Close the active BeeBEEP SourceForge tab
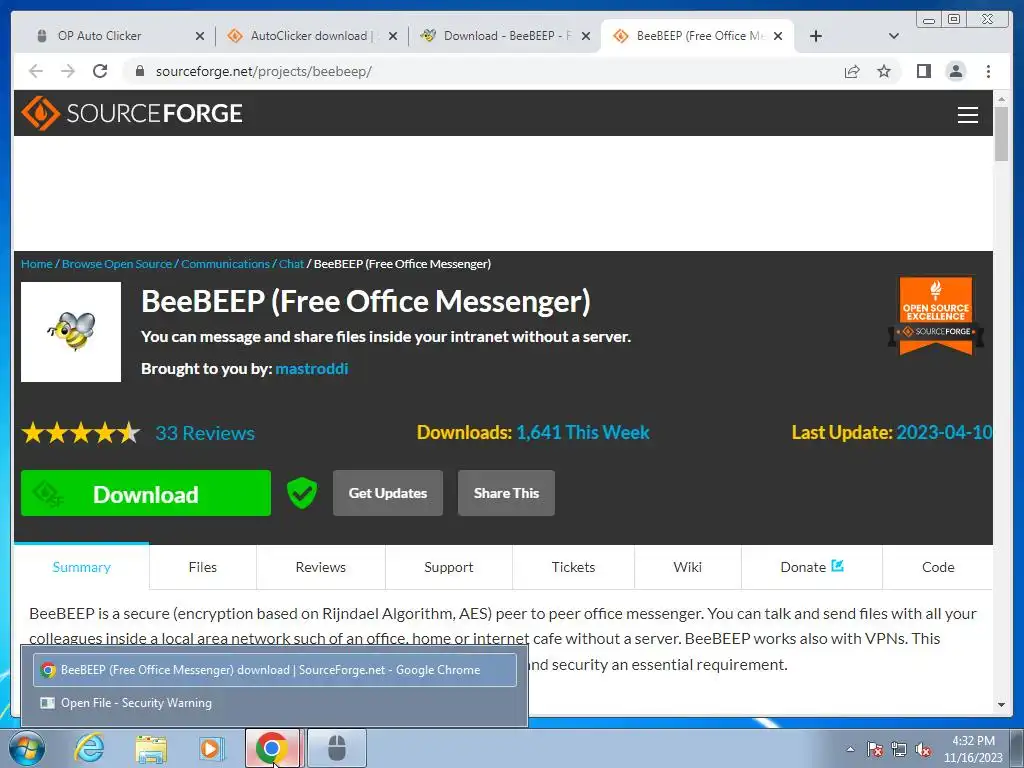This screenshot has height=768, width=1024. coord(778,36)
